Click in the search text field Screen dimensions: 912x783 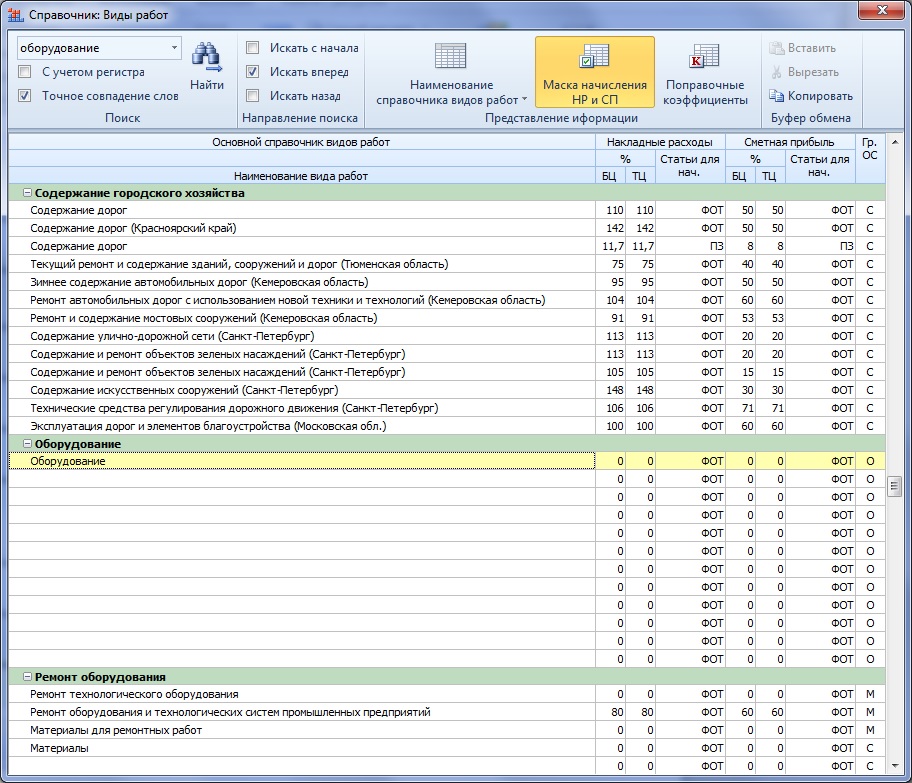pyautogui.click(x=90, y=48)
